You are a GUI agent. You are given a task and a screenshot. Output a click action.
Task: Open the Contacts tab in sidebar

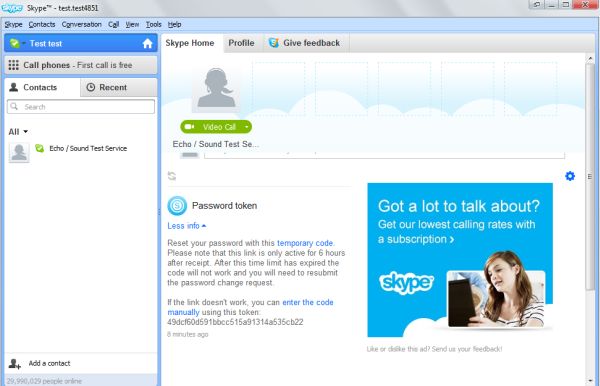coord(42,87)
